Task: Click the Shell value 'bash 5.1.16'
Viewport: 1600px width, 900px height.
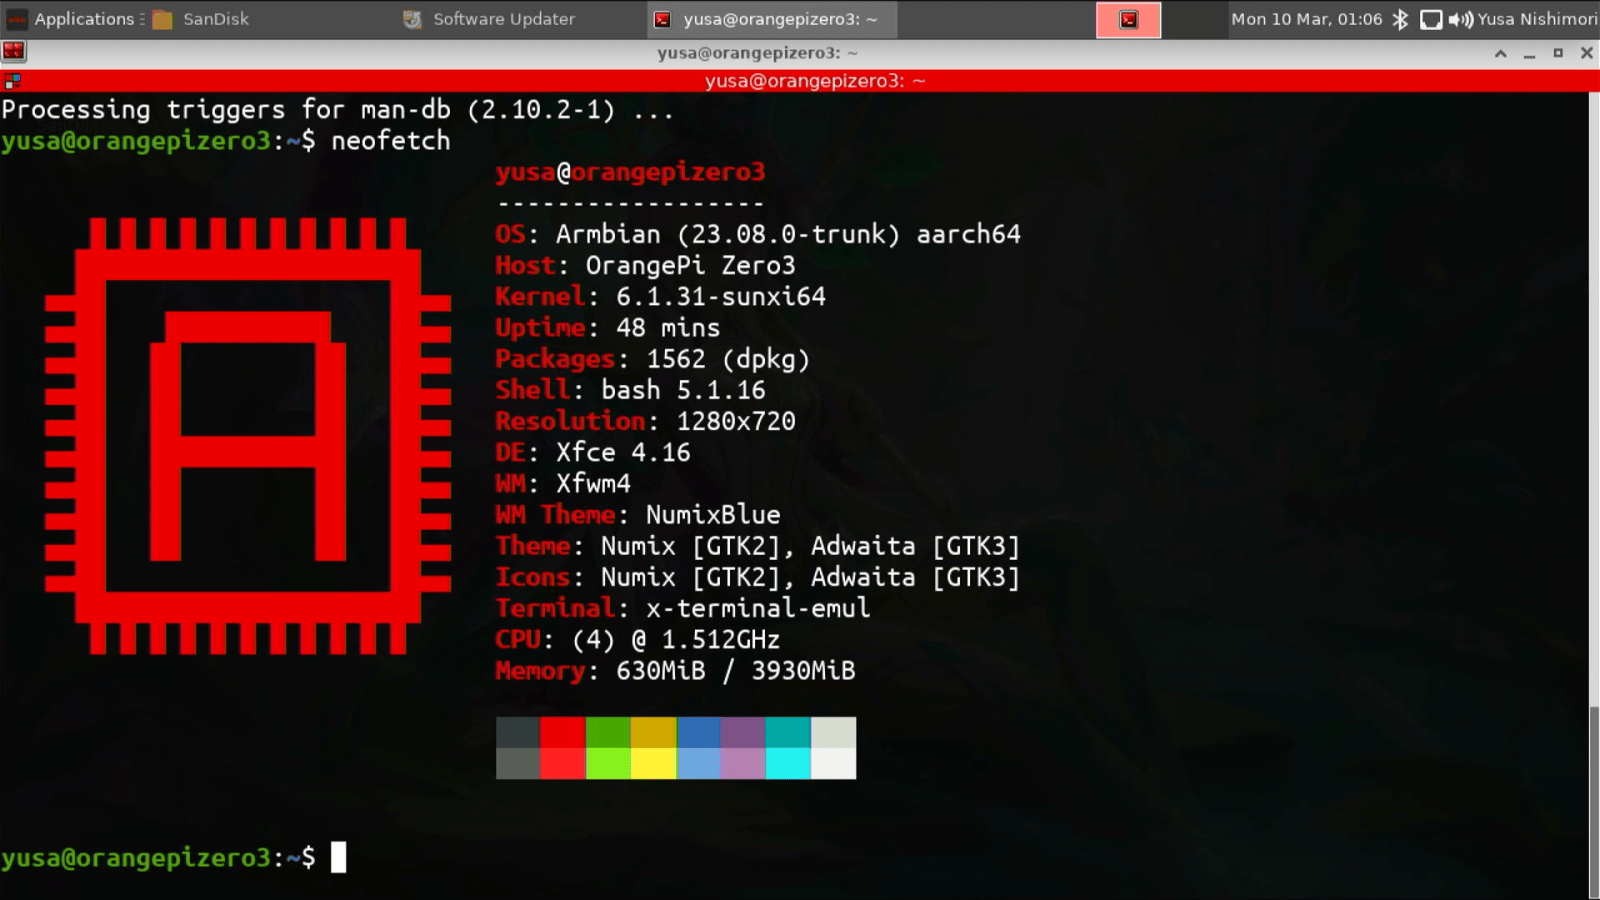Action: (x=683, y=389)
